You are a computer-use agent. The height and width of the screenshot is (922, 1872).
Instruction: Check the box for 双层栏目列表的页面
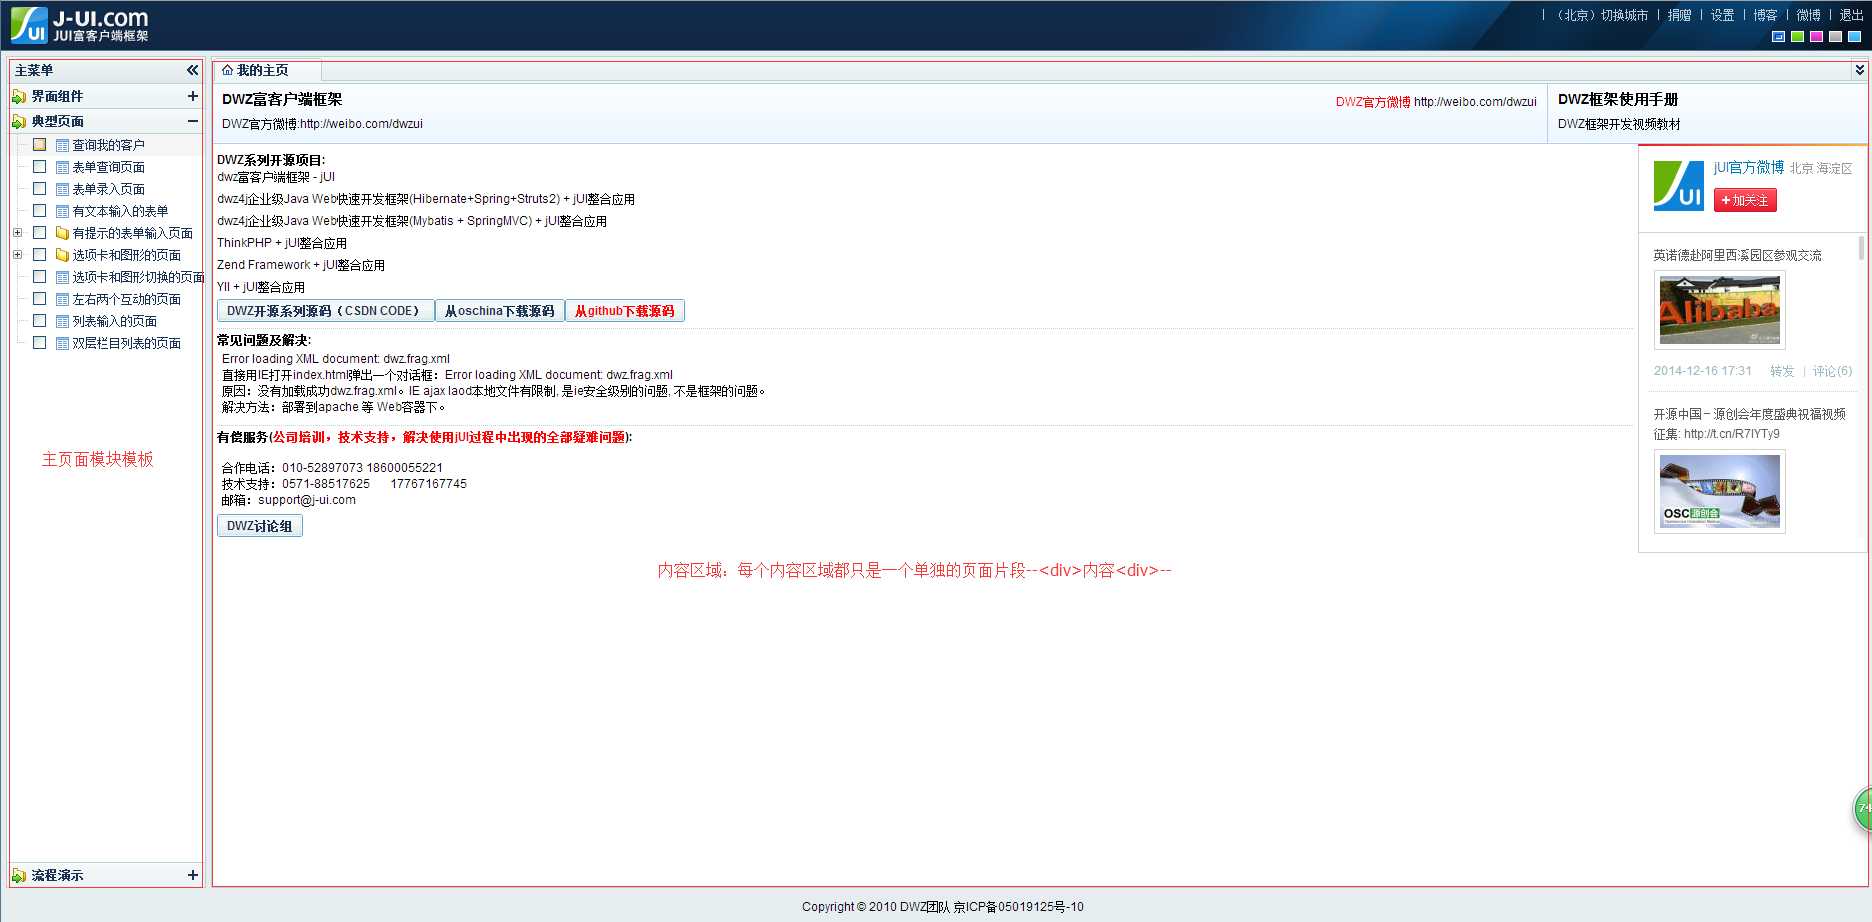(40, 343)
